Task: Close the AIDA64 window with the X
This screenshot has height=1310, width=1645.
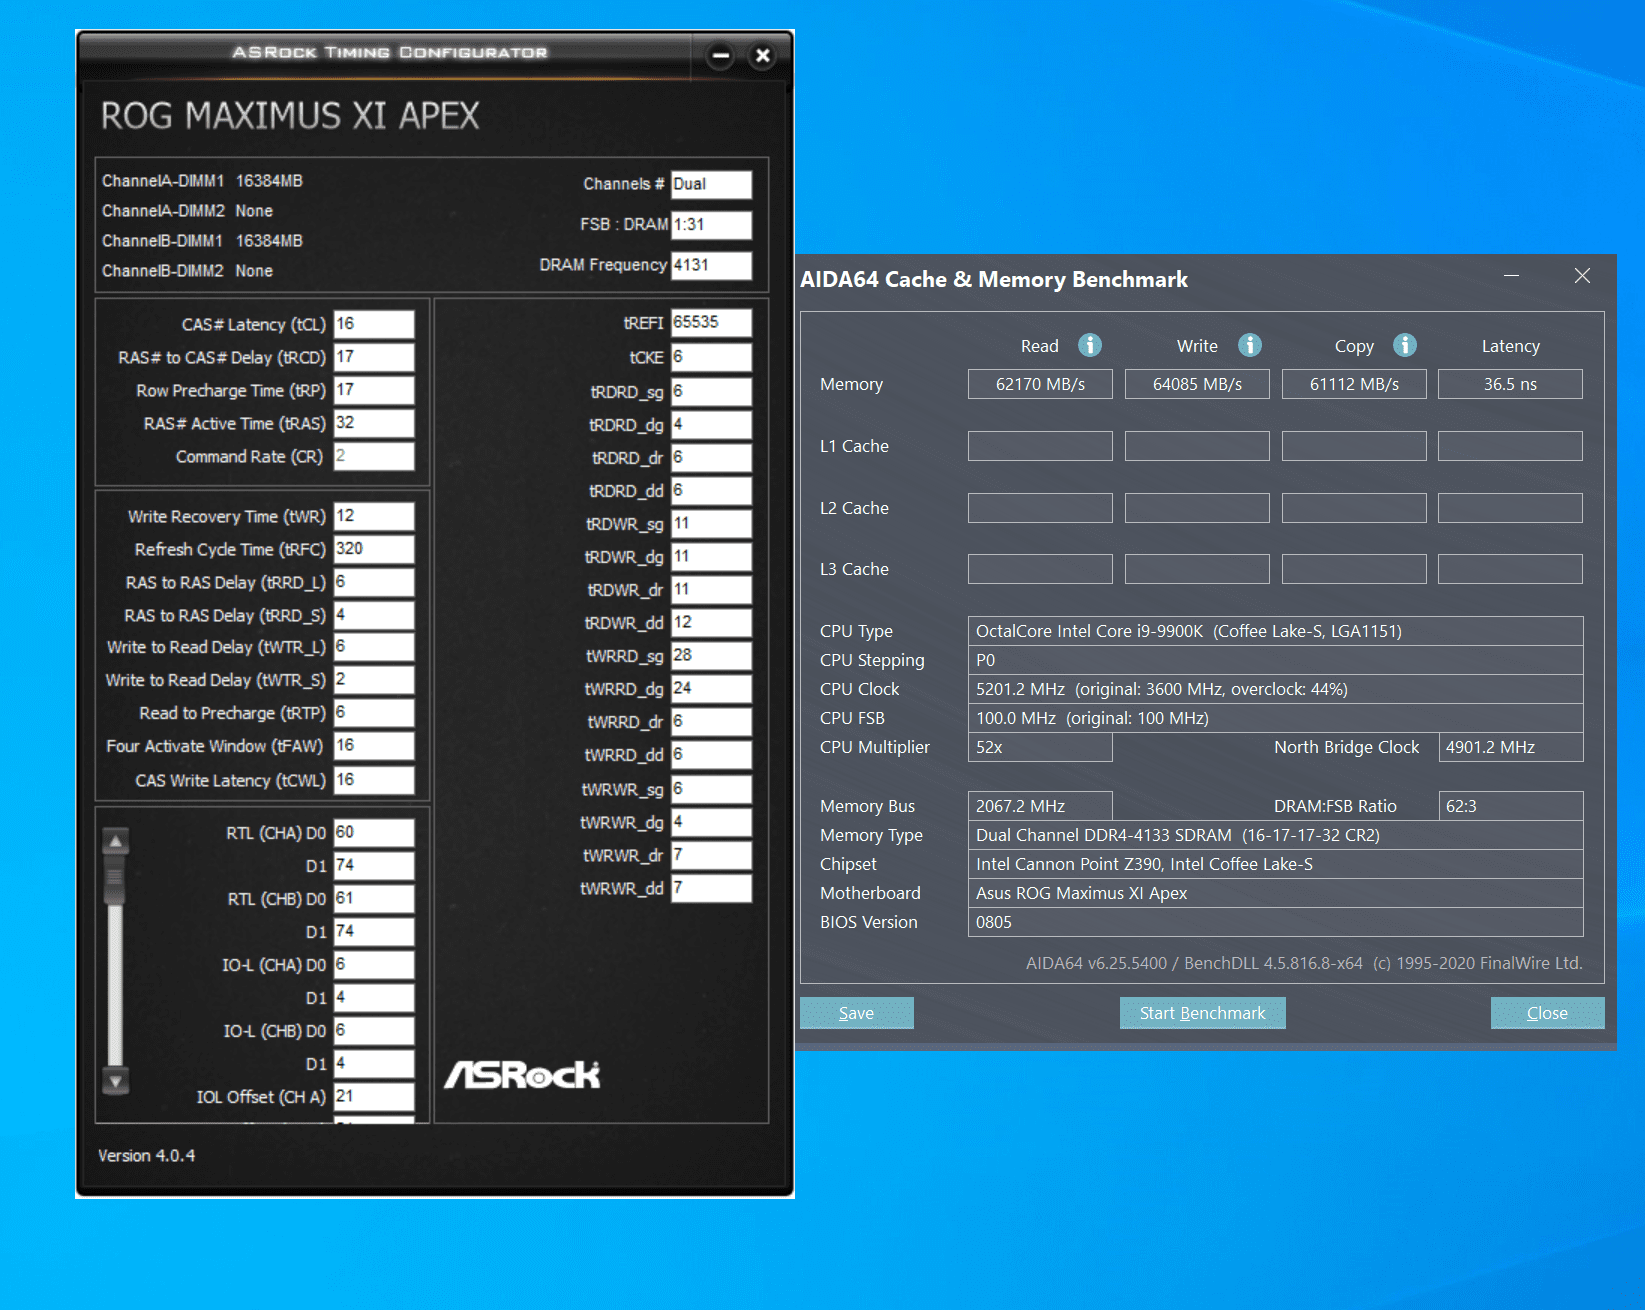Action: [1582, 276]
